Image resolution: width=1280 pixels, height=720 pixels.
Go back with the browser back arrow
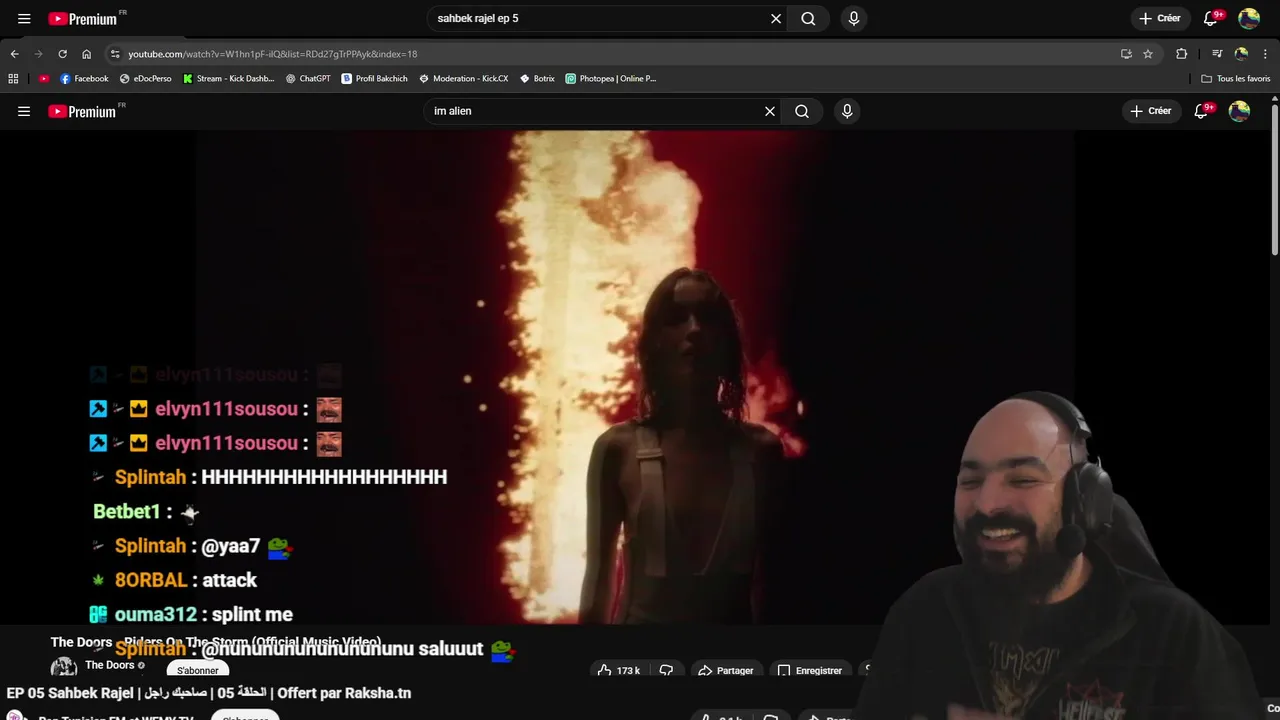click(14, 54)
